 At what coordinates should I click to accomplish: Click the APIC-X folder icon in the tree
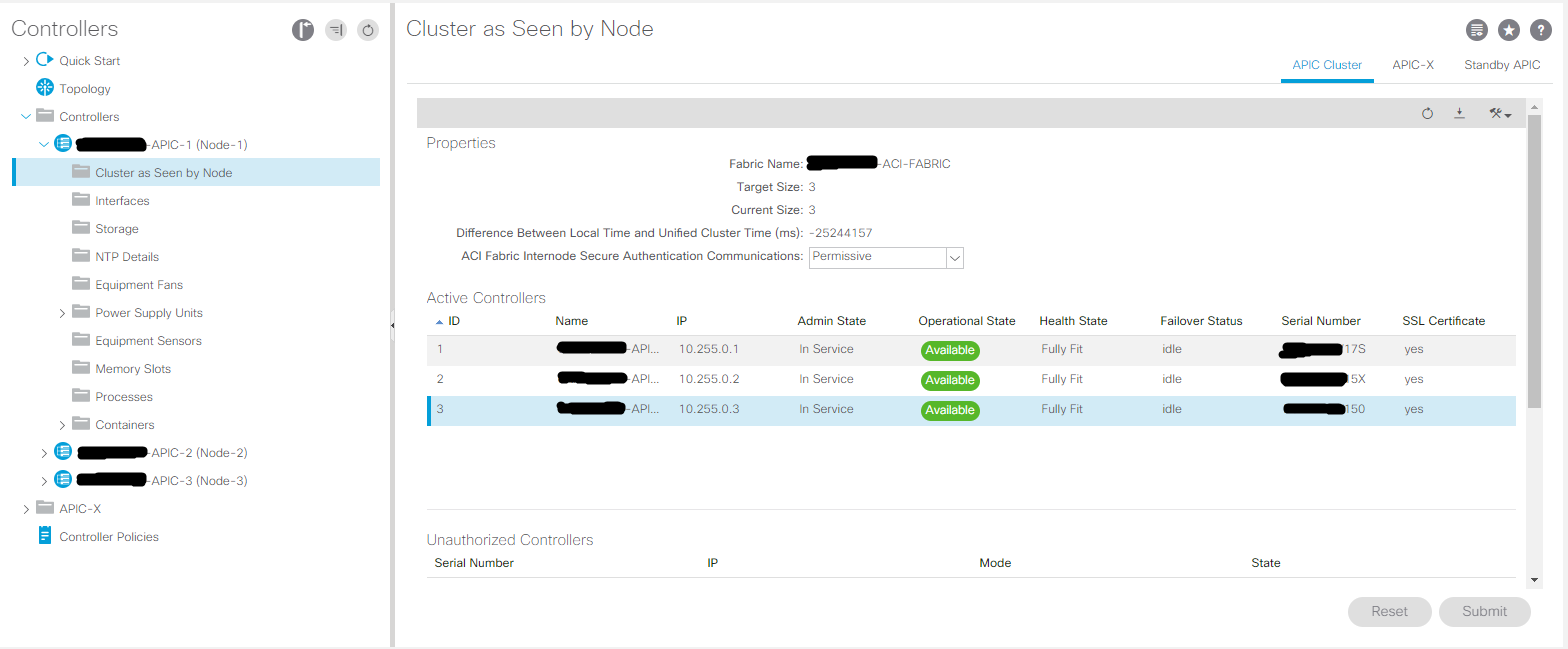click(45, 508)
